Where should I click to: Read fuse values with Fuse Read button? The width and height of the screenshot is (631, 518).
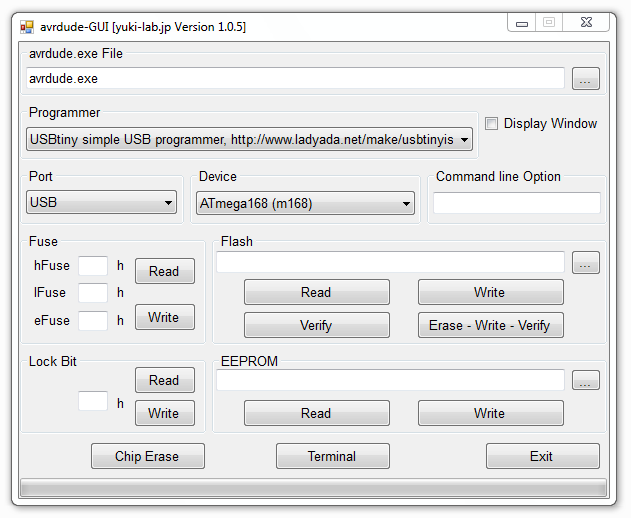[165, 271]
